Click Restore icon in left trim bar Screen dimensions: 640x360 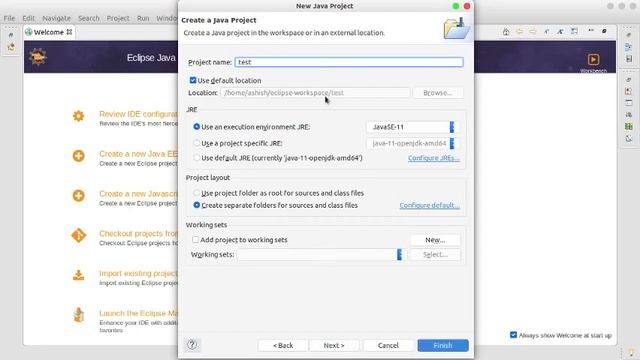click(x=11, y=35)
